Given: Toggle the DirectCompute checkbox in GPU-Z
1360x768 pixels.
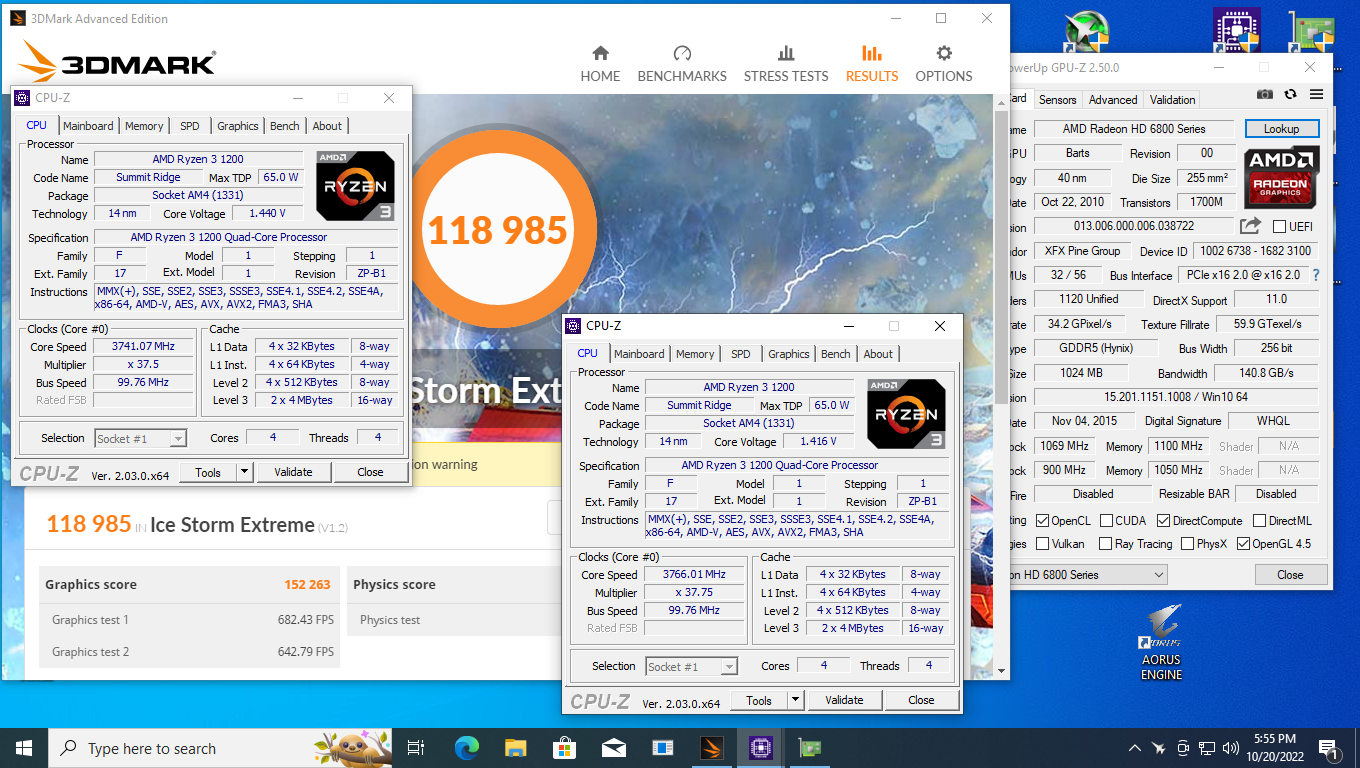Looking at the screenshot, I should tap(1164, 521).
